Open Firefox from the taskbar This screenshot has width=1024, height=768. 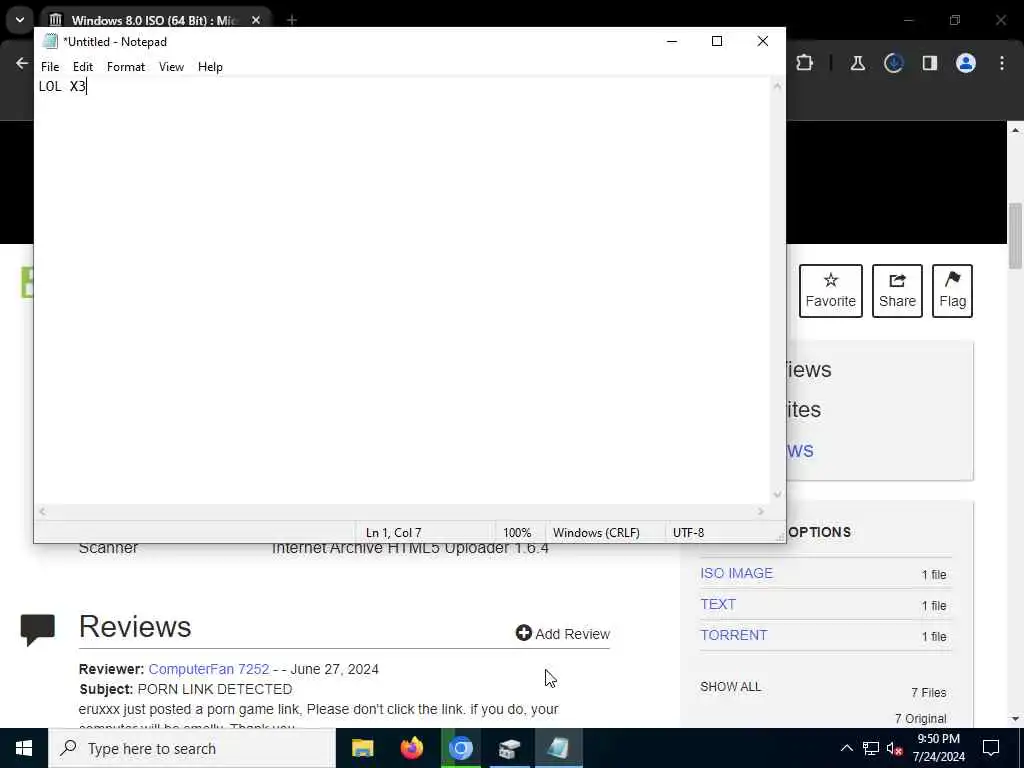[411, 748]
